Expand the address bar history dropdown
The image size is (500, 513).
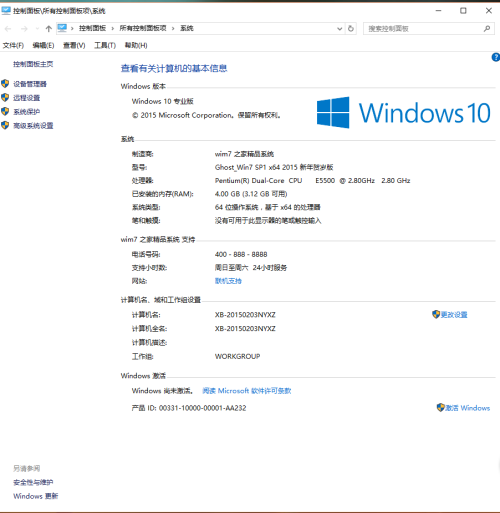coord(339,29)
